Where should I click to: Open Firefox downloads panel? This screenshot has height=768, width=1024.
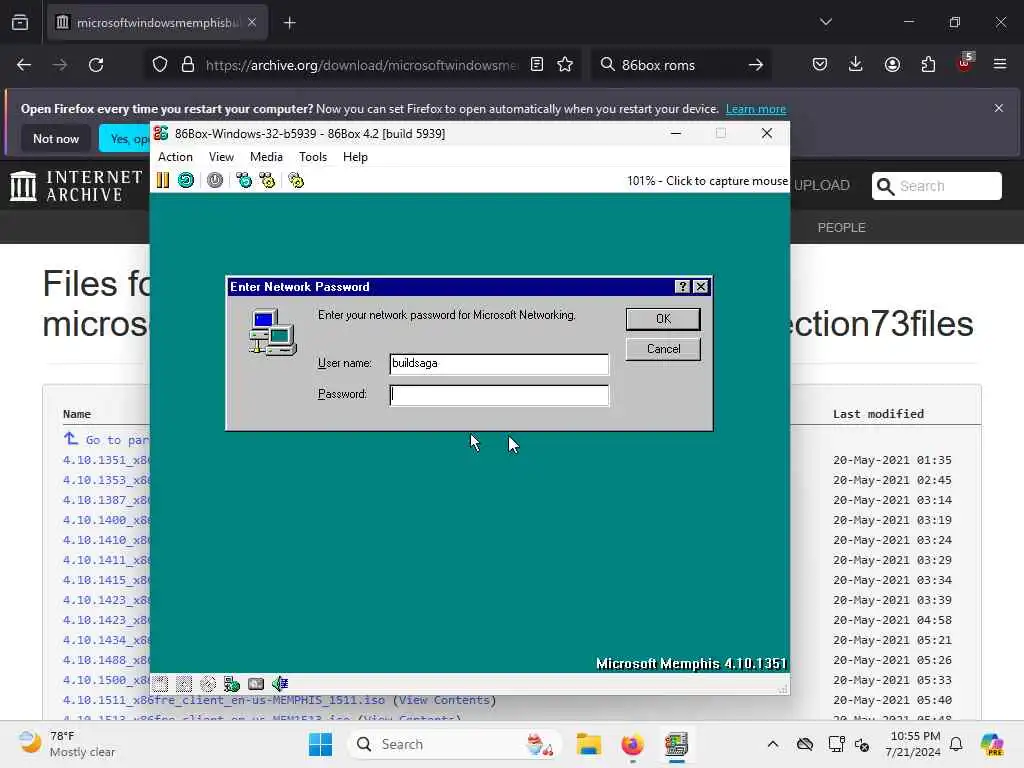coord(856,65)
